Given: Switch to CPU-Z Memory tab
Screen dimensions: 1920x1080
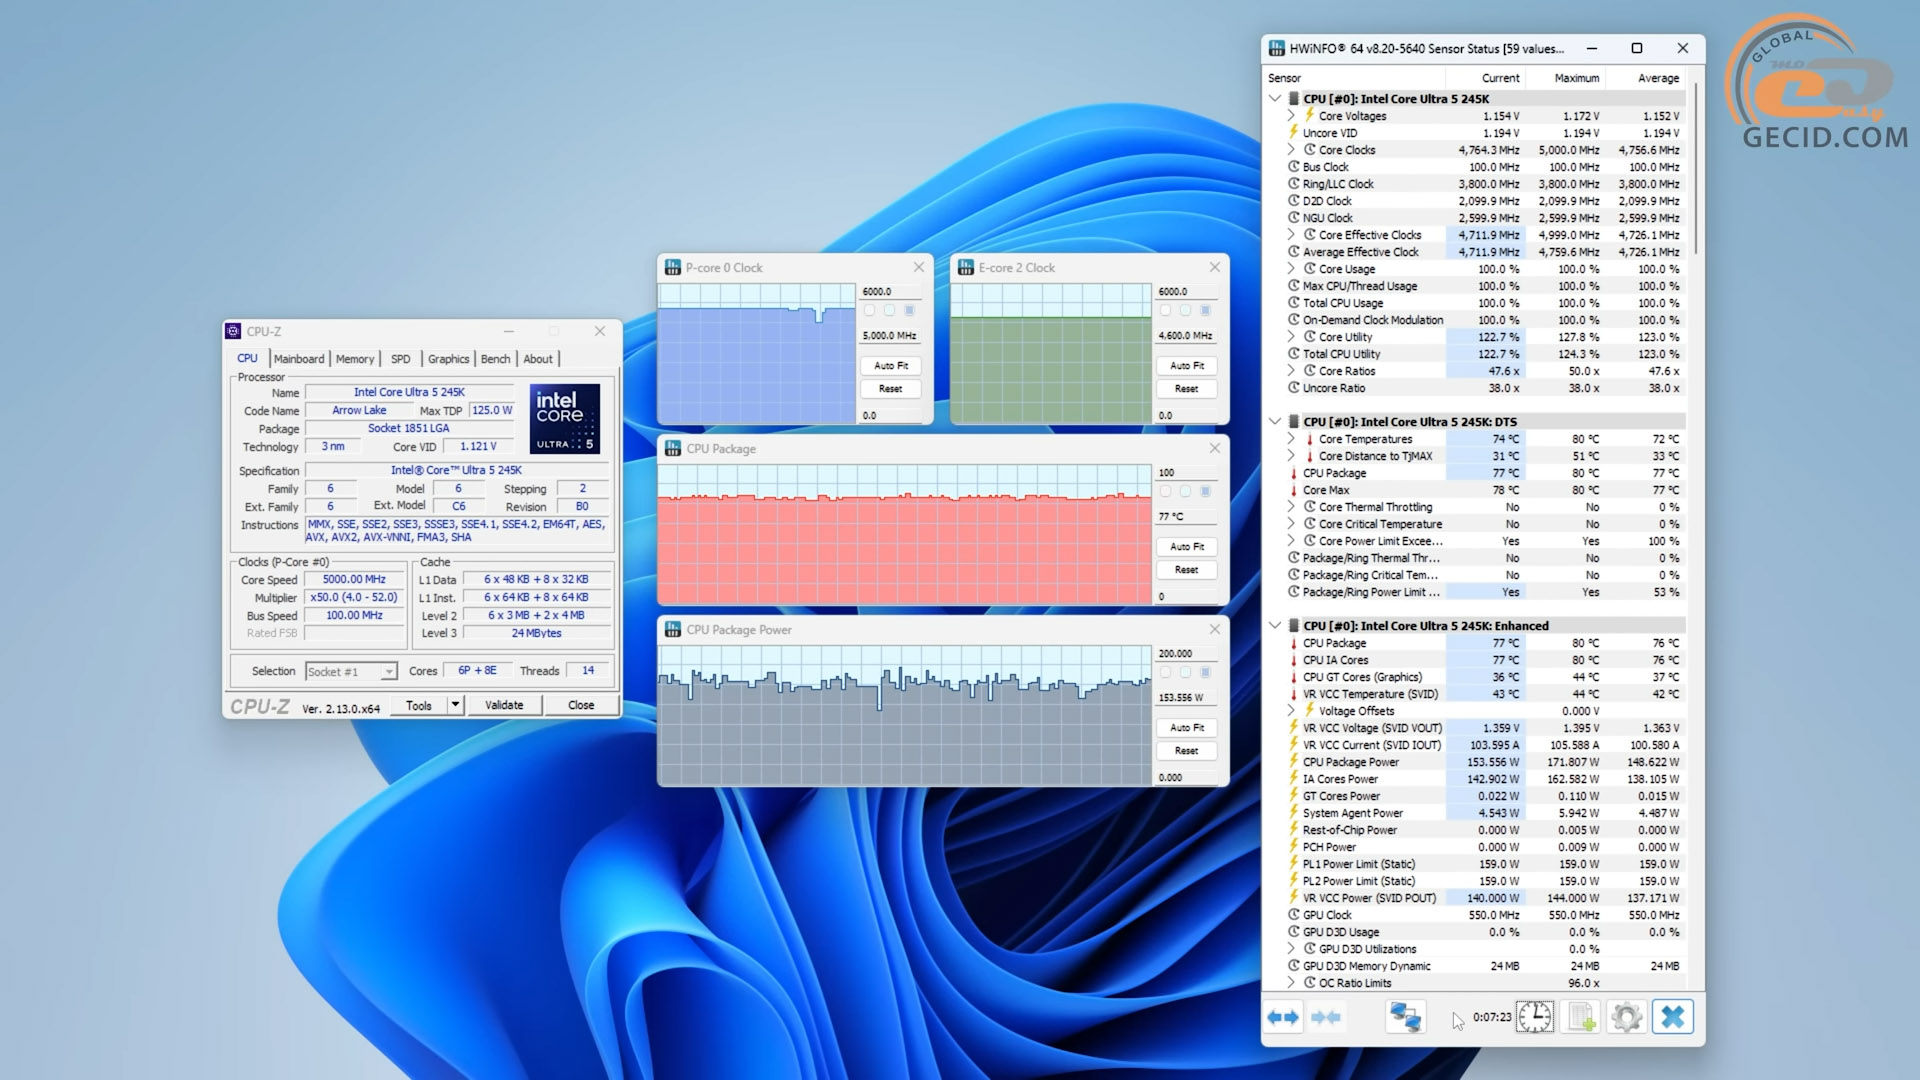Looking at the screenshot, I should pos(355,359).
